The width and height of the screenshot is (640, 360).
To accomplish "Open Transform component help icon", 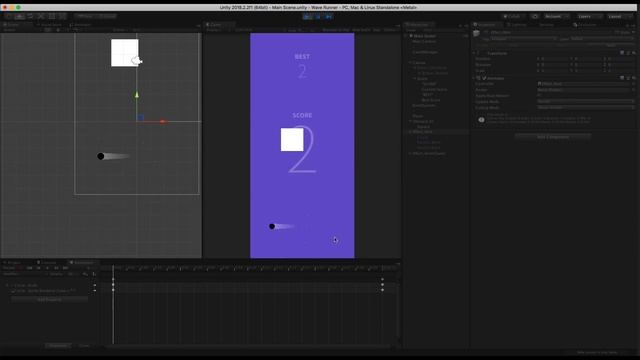I will [x=622, y=53].
